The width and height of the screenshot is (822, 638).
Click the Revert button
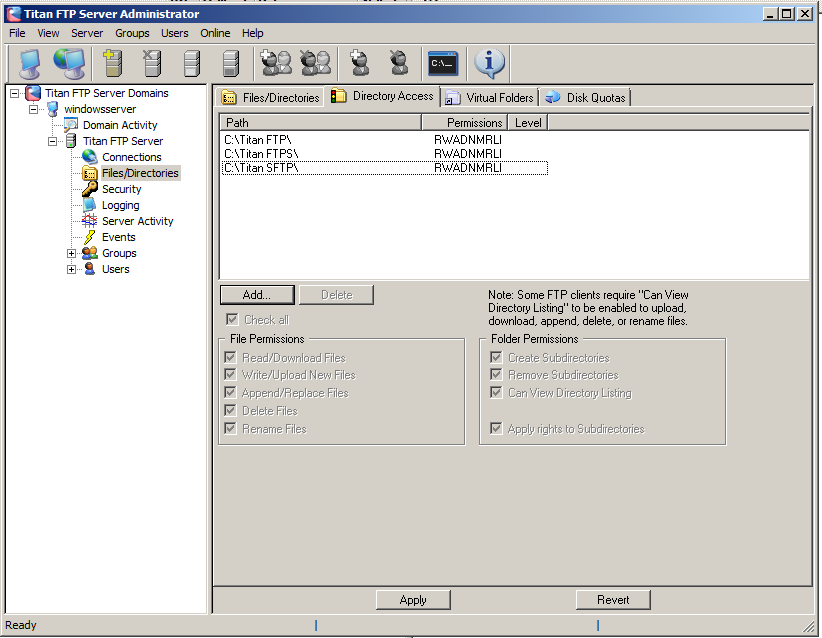click(x=613, y=600)
